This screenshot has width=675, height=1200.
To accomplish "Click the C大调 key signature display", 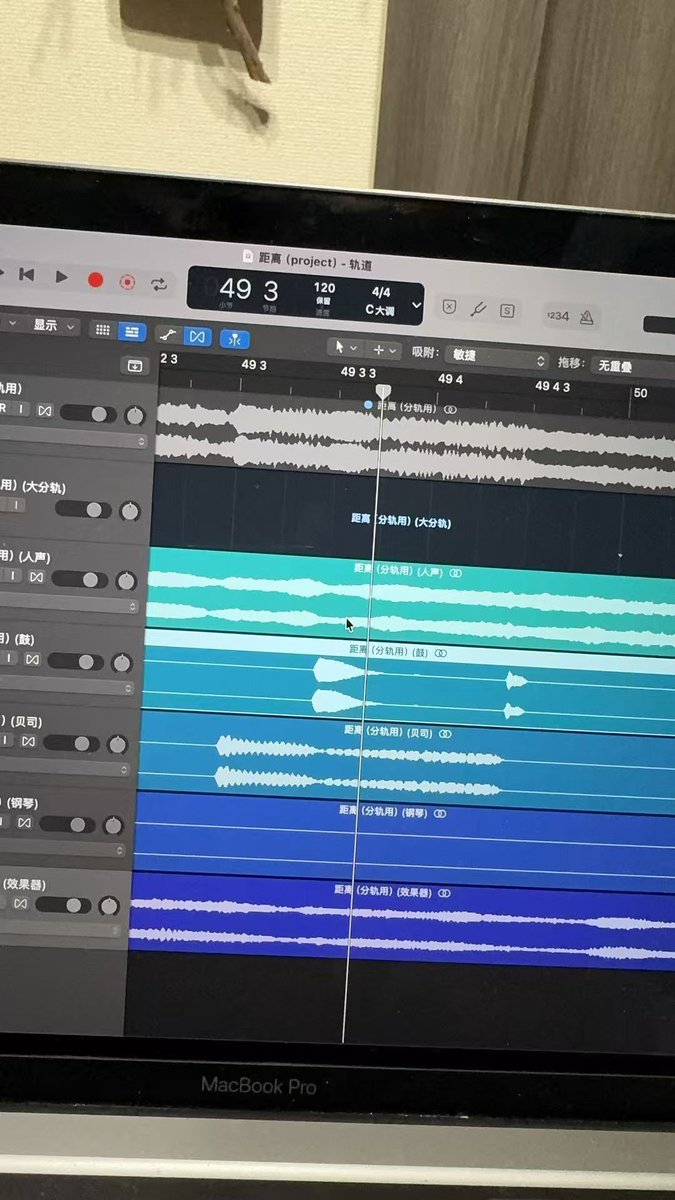I will click(380, 311).
